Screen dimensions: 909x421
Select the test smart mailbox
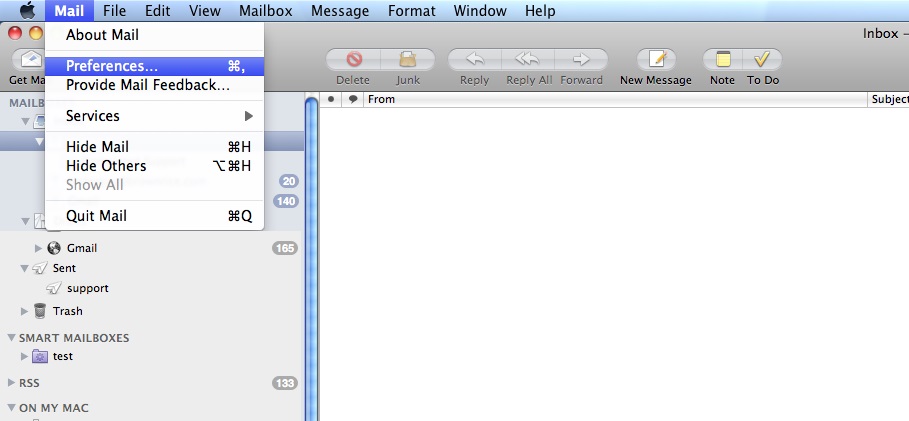(x=152, y=356)
